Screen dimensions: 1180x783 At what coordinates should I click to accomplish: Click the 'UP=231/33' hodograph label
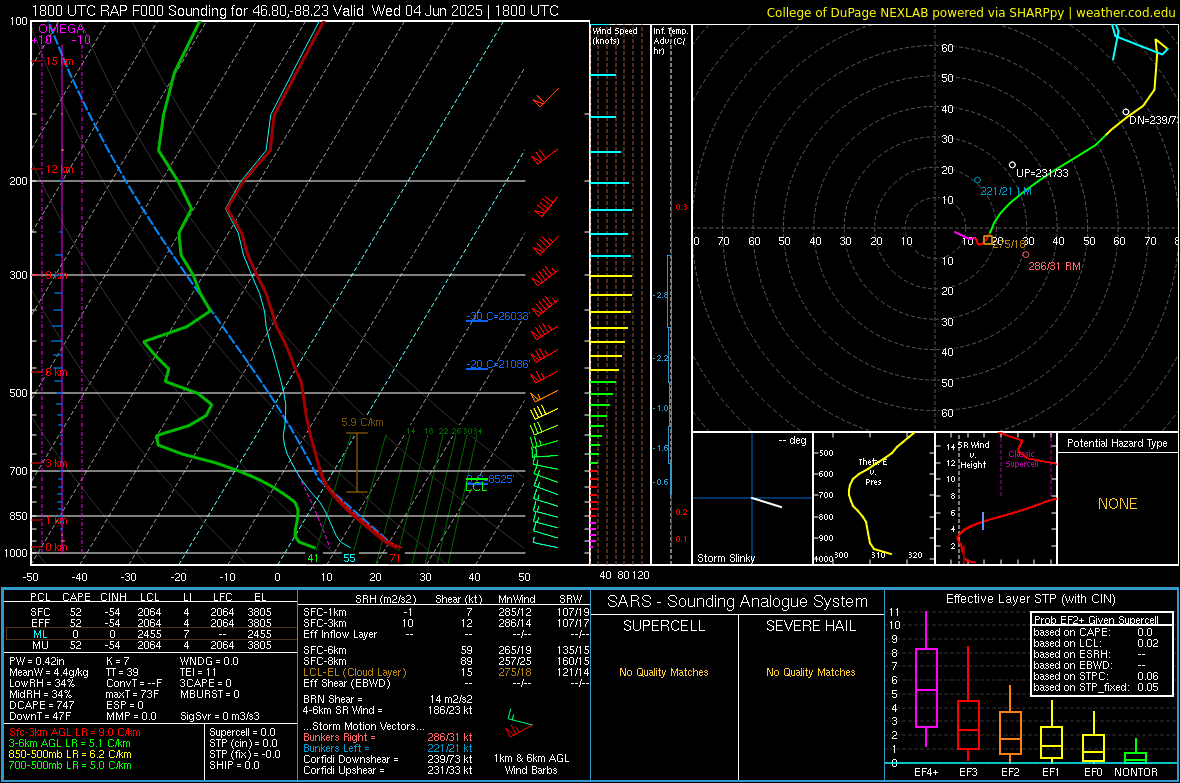pos(1042,173)
